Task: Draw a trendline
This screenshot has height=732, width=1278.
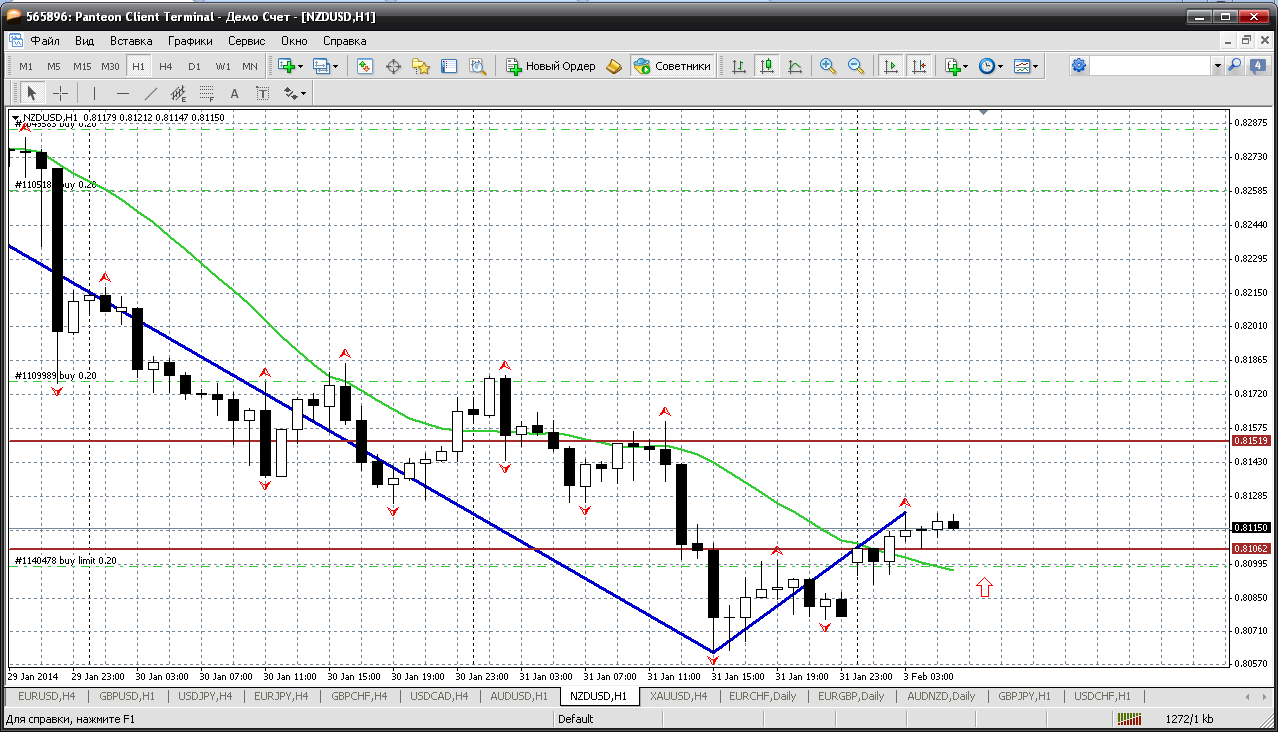Action: (150, 93)
